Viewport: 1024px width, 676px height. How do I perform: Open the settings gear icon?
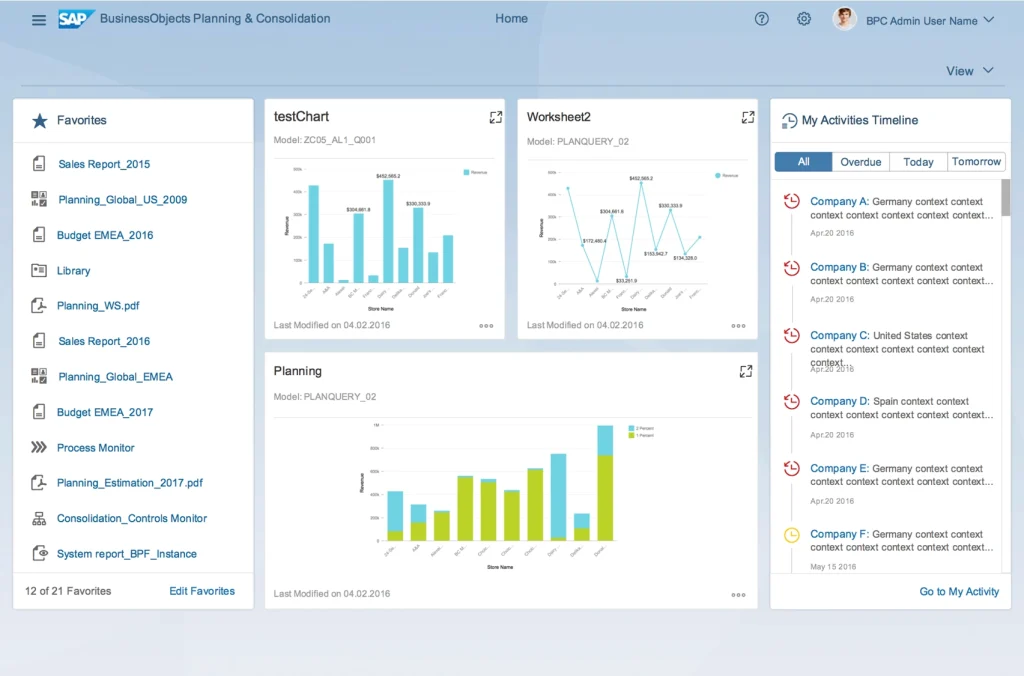[804, 19]
